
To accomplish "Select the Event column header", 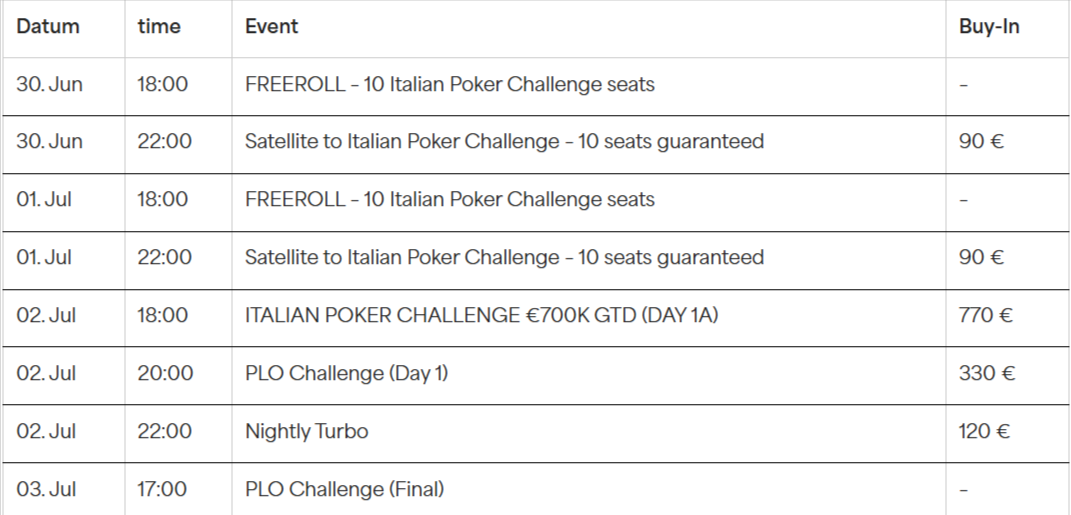I will (x=271, y=27).
